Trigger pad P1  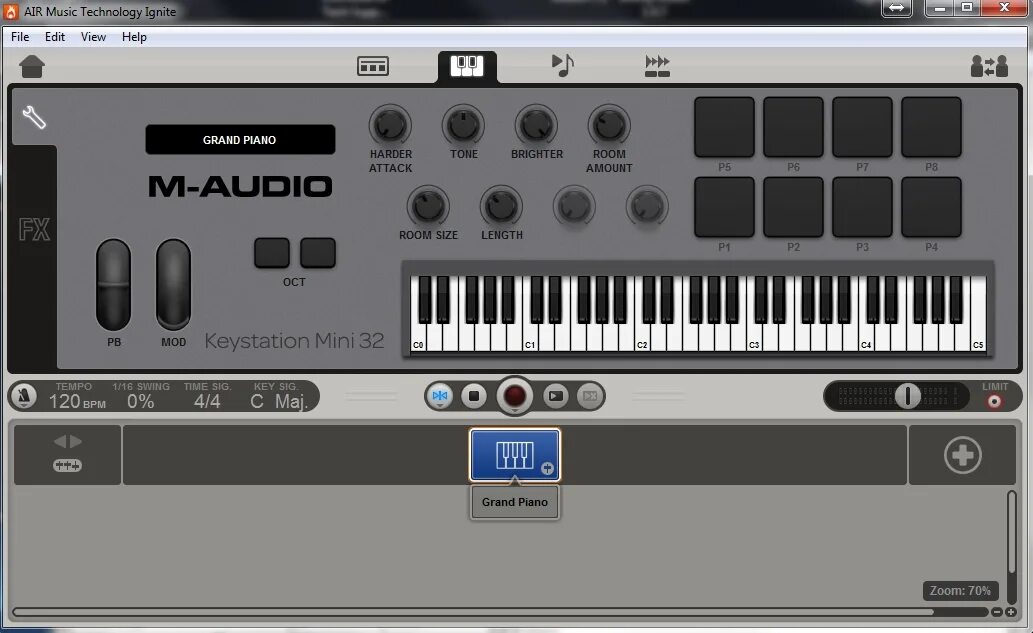pyautogui.click(x=724, y=207)
